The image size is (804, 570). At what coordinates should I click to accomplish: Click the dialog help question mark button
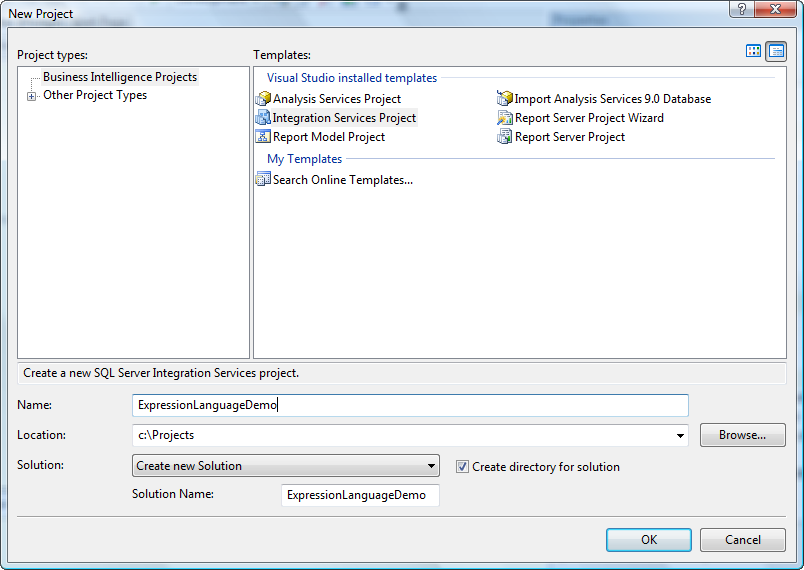pos(742,9)
